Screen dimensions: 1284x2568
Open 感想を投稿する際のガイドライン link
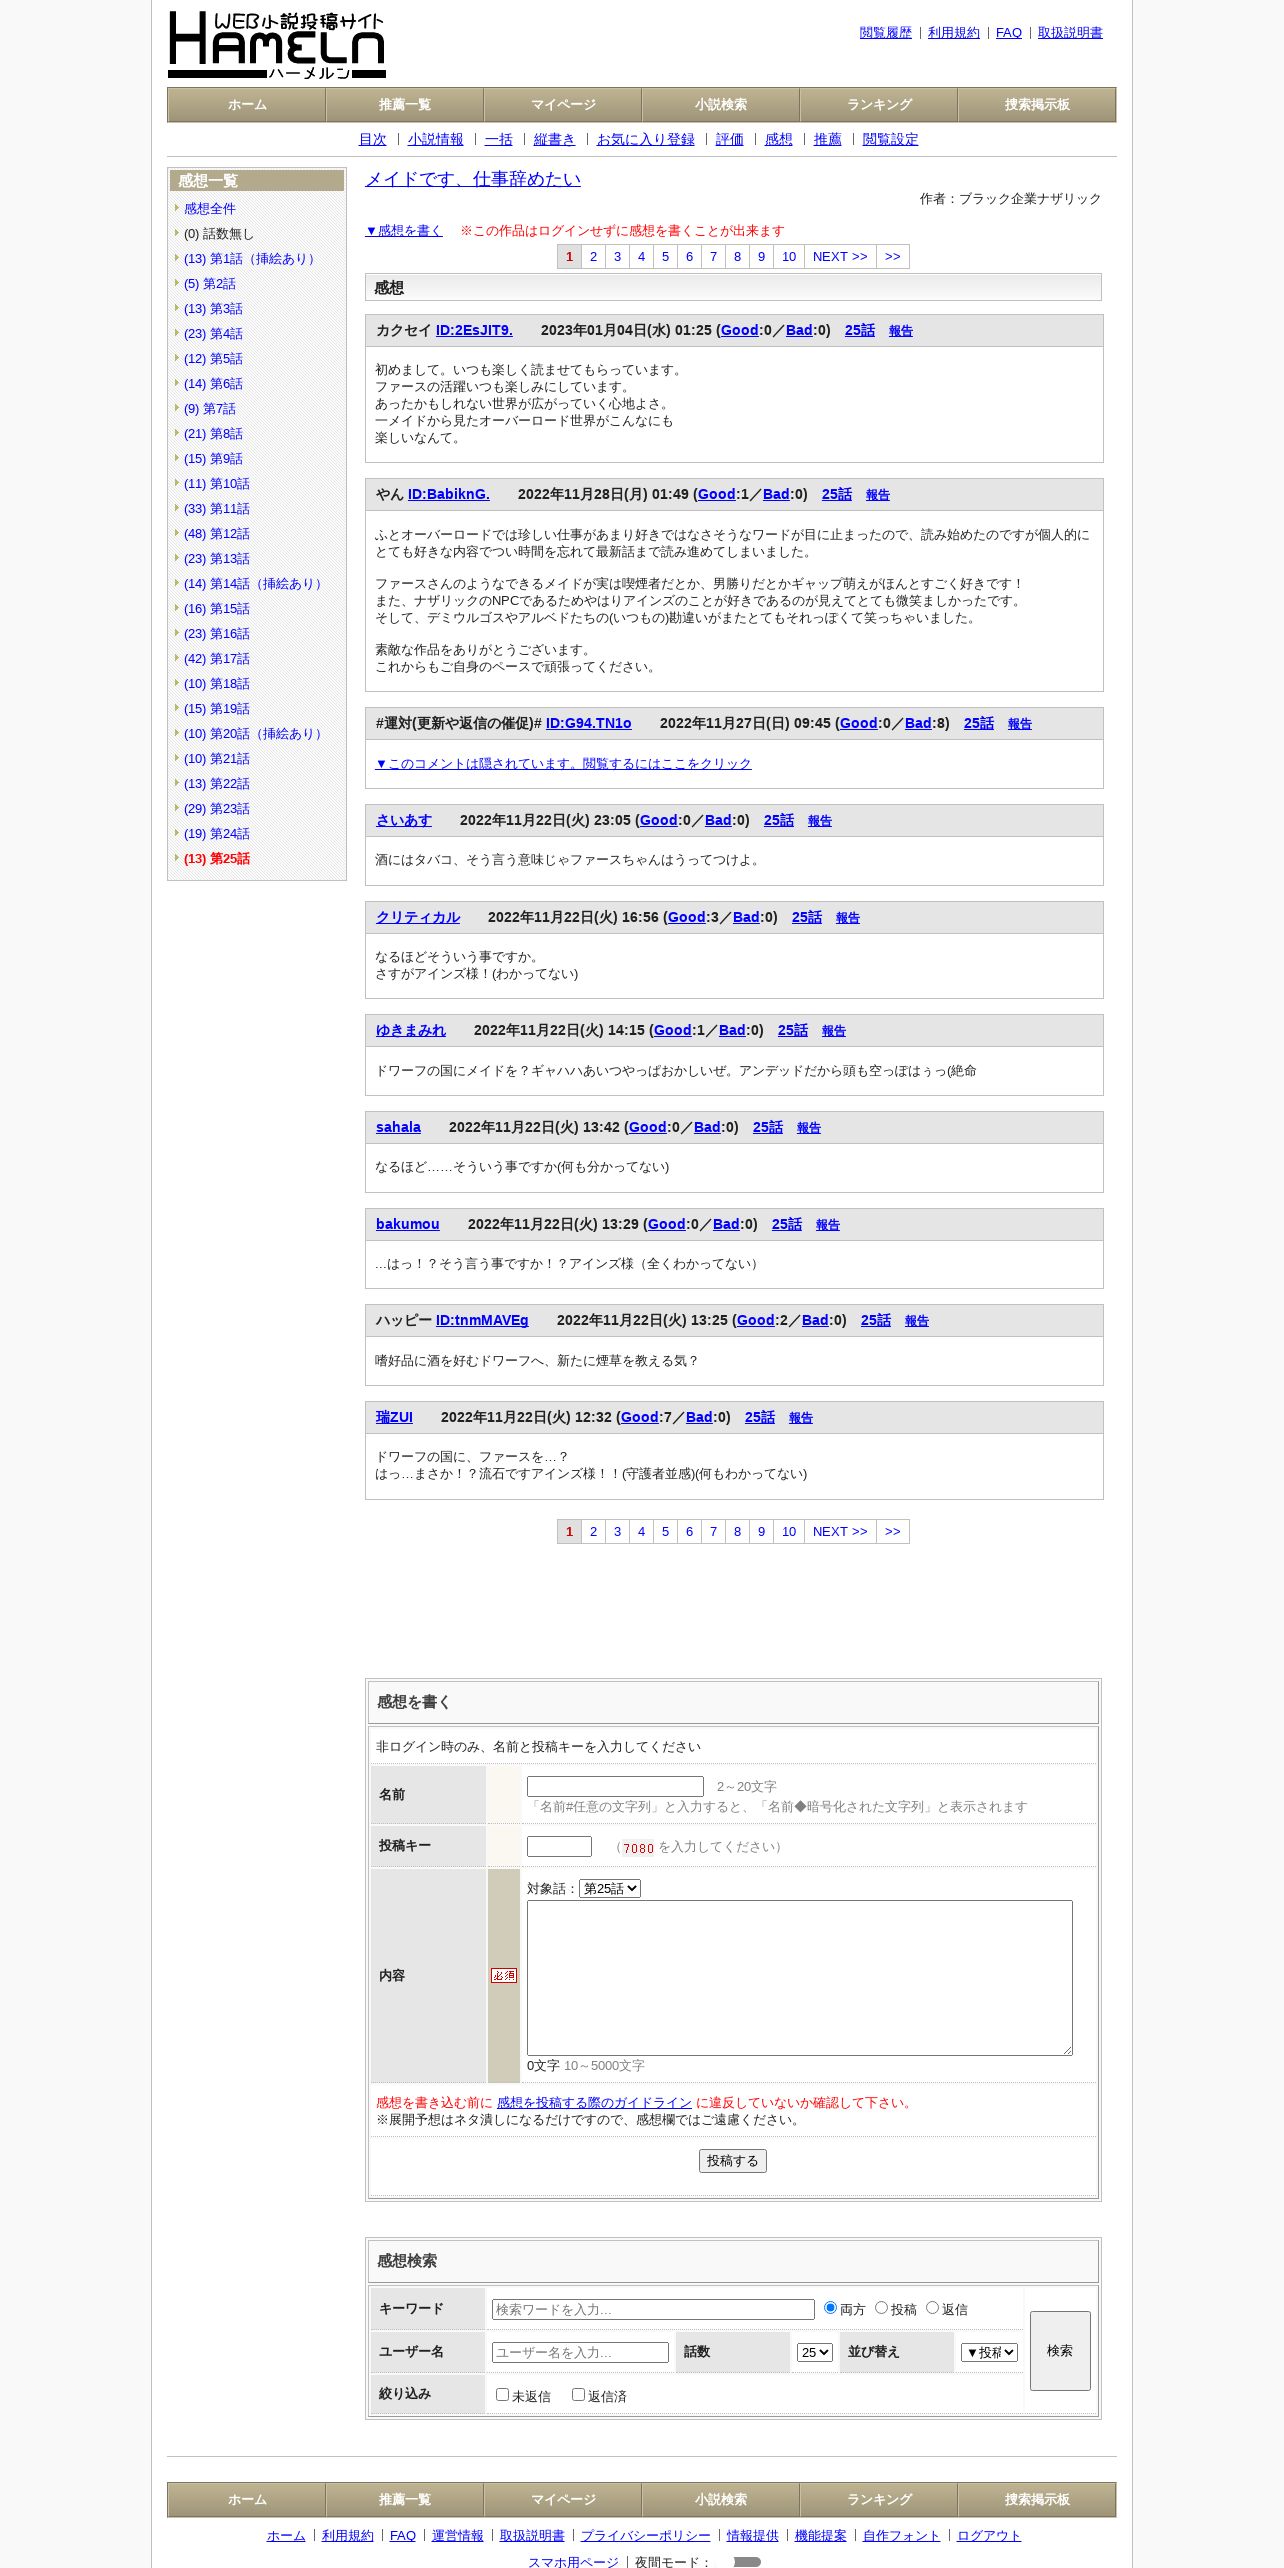pos(594,2102)
